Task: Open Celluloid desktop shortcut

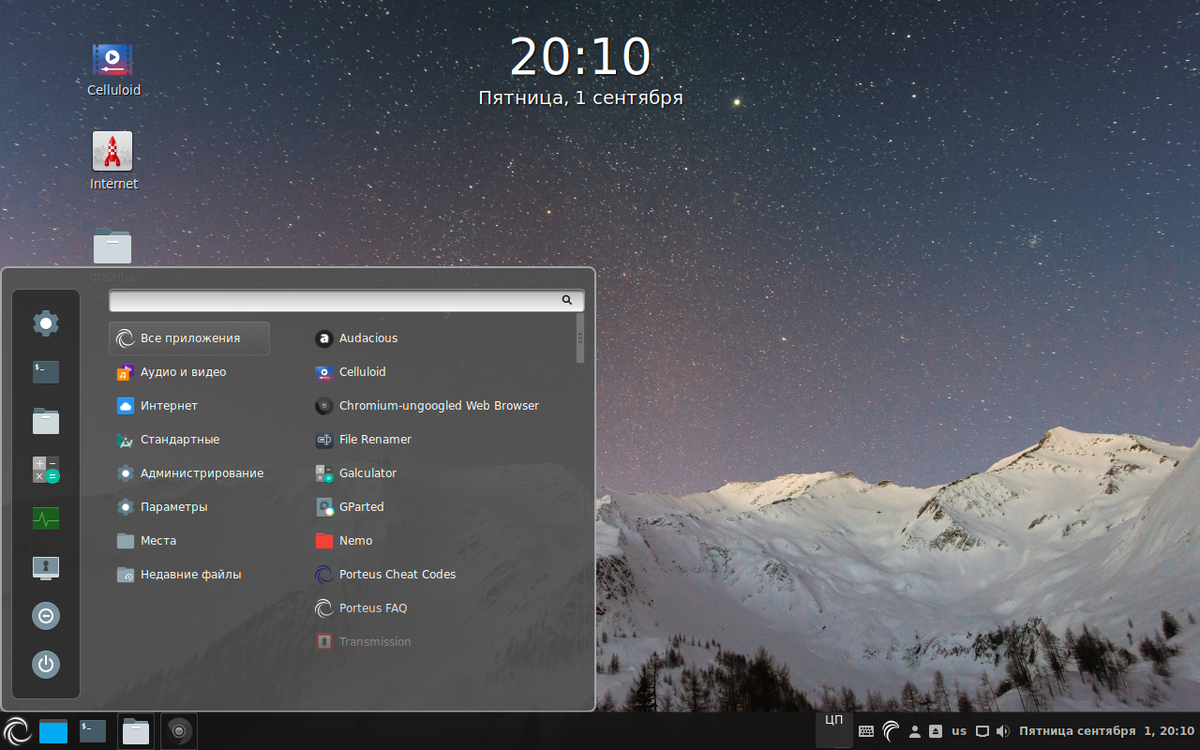Action: 113,70
